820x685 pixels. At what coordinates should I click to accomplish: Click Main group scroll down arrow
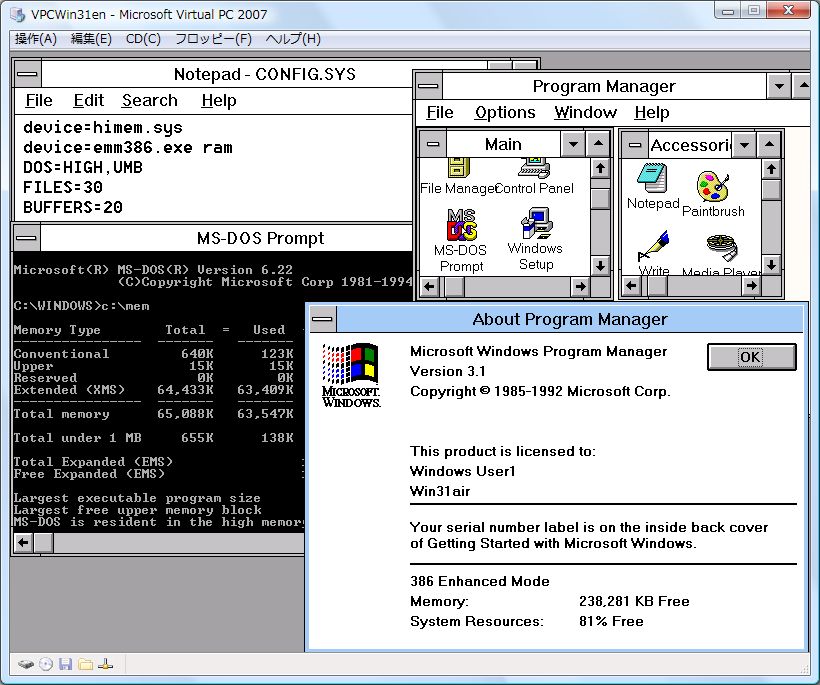(600, 266)
